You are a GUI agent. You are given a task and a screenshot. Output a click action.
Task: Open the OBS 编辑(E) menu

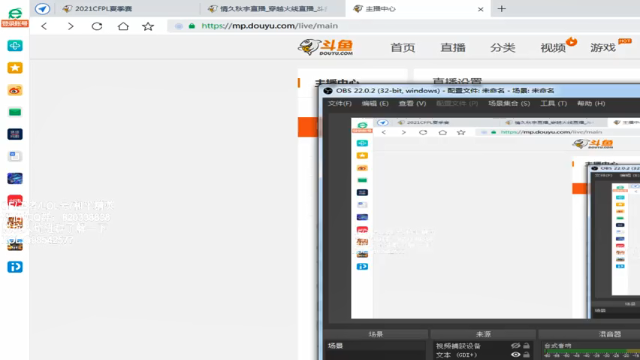point(375,104)
